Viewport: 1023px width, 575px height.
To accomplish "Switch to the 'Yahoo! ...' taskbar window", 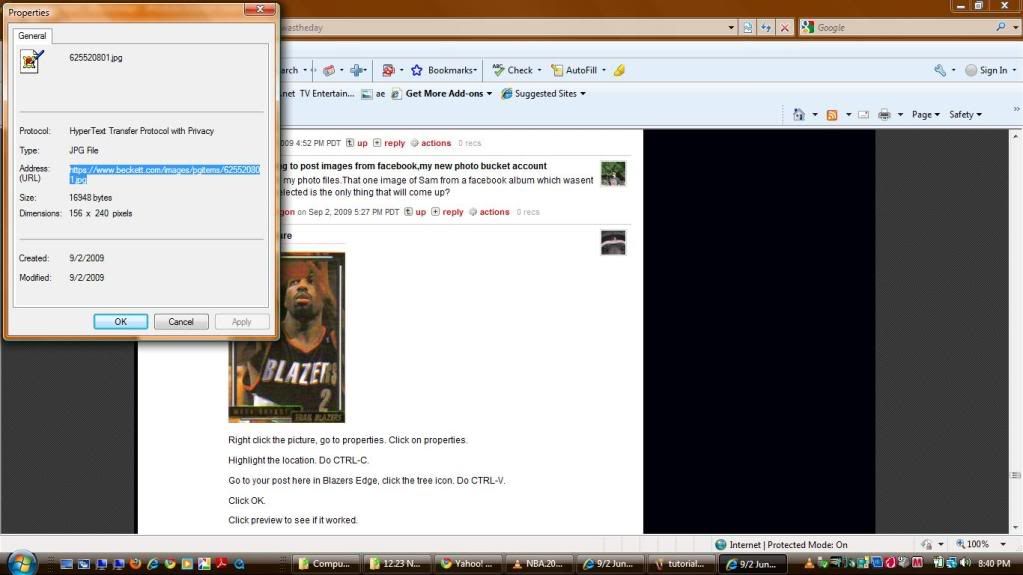I will (x=467, y=564).
